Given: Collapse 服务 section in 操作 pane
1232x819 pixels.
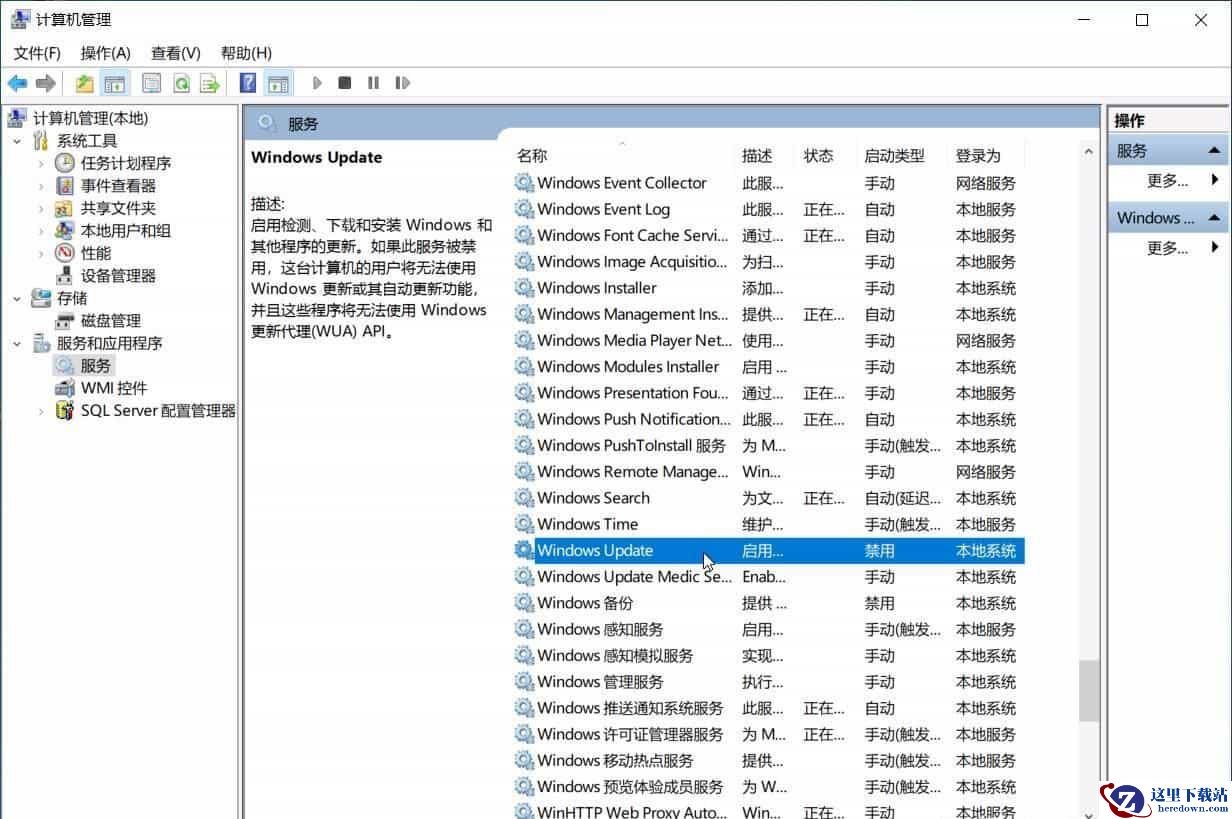Looking at the screenshot, I should tap(1214, 151).
